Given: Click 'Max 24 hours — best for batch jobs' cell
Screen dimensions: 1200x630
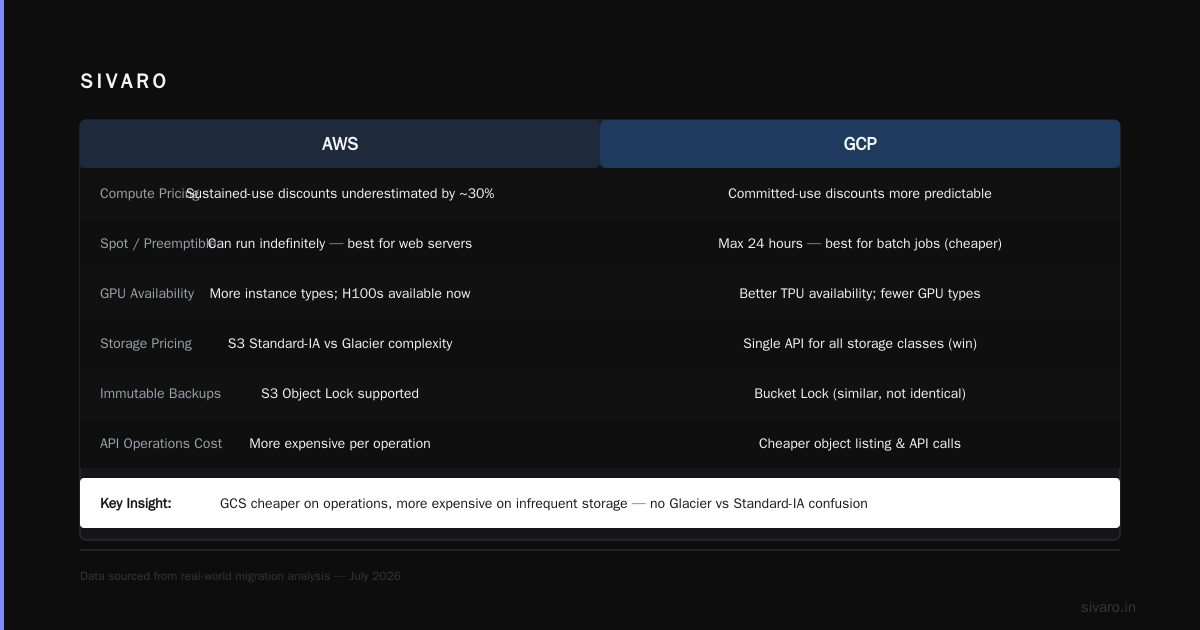Looking at the screenshot, I should click(x=860, y=243).
